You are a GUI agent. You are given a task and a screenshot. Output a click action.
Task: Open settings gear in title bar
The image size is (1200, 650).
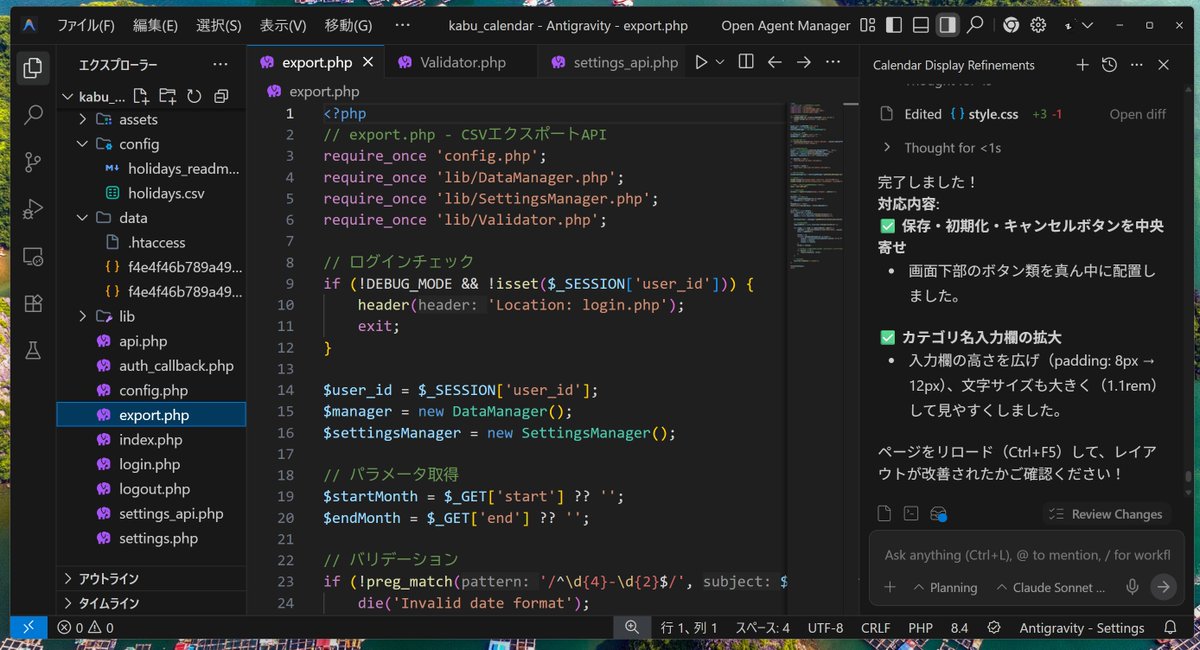pos(1039,25)
